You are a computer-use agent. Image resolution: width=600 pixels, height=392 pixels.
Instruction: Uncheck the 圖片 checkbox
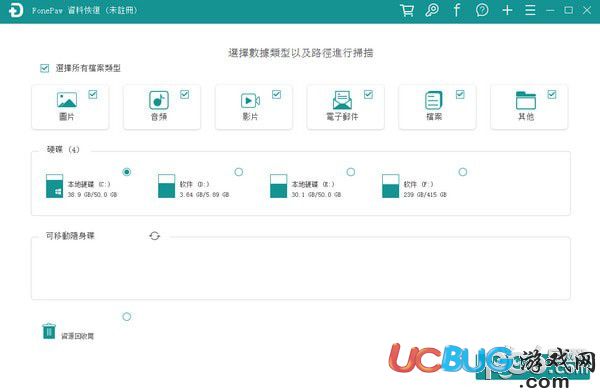(x=93, y=94)
